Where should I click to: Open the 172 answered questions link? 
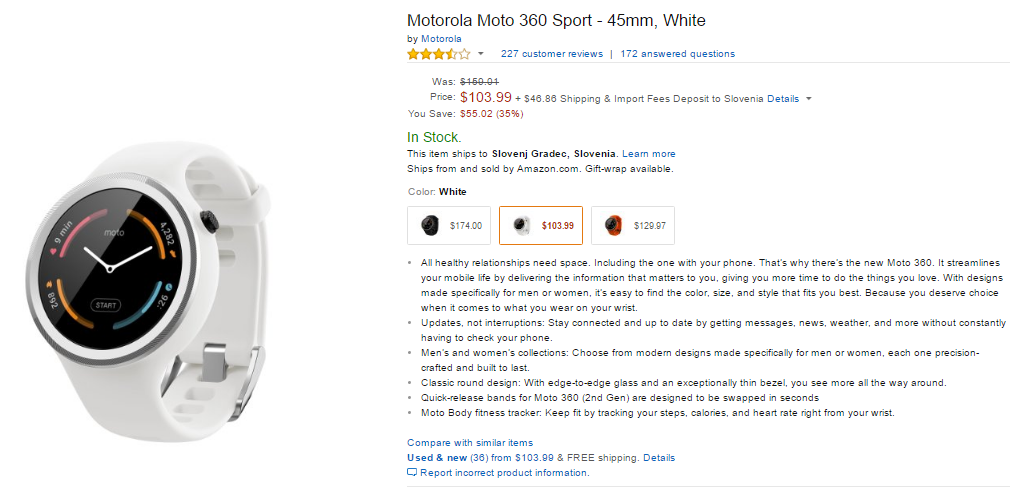click(677, 54)
